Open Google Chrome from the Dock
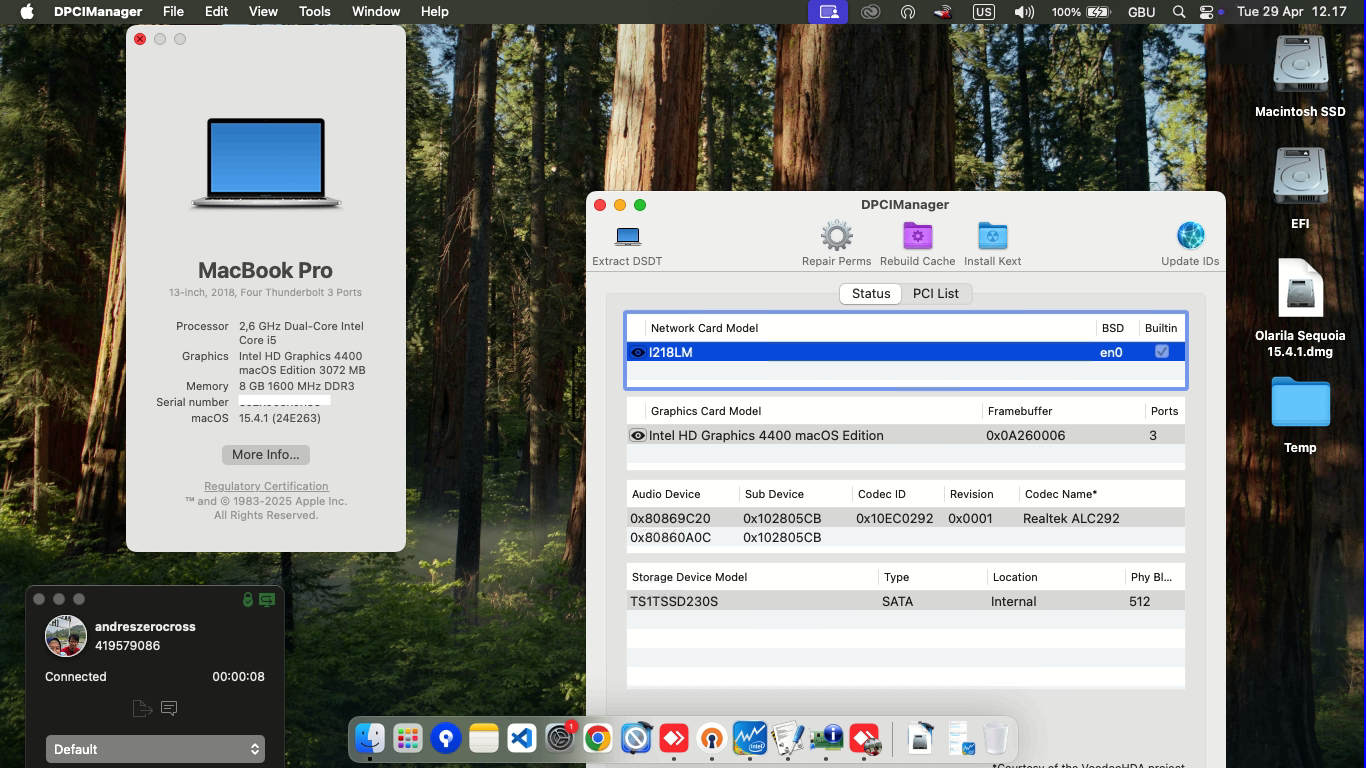 pyautogui.click(x=598, y=738)
